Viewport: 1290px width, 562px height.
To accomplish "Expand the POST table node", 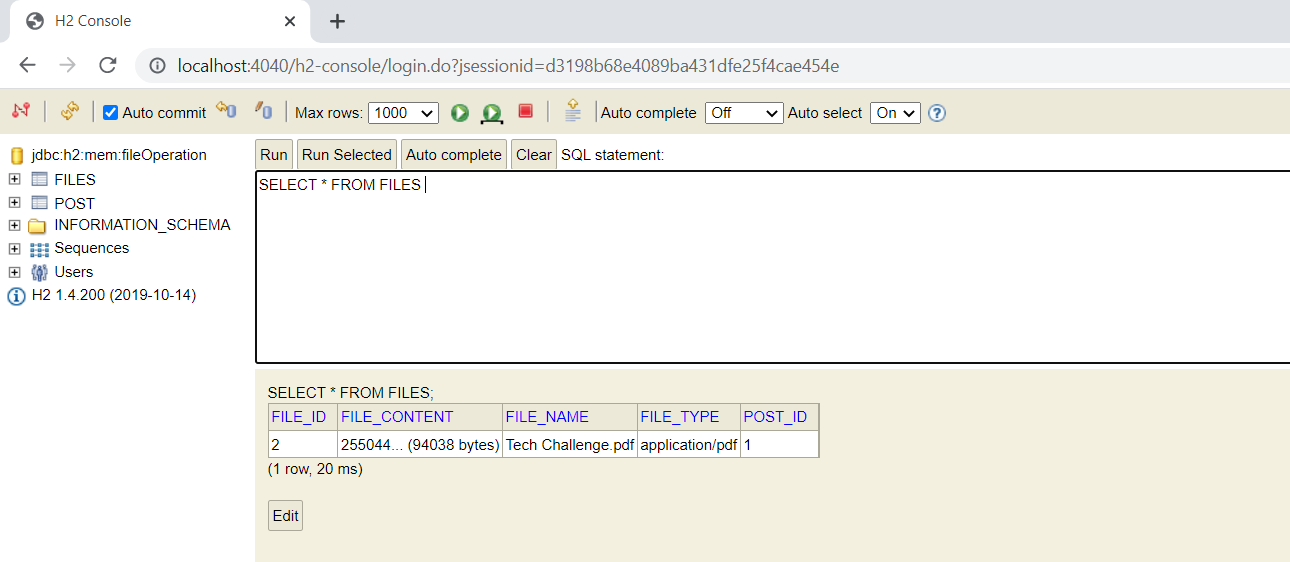I will point(15,202).
